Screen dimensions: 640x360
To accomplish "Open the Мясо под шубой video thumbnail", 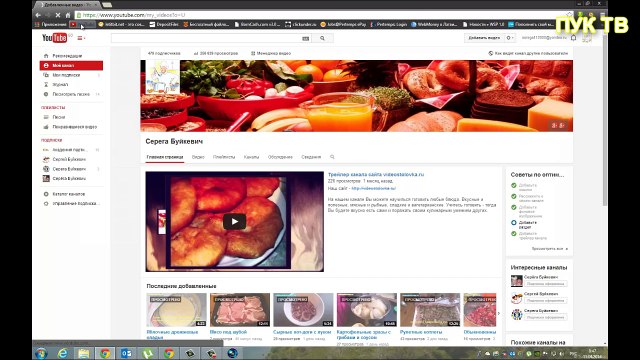I will (240, 310).
